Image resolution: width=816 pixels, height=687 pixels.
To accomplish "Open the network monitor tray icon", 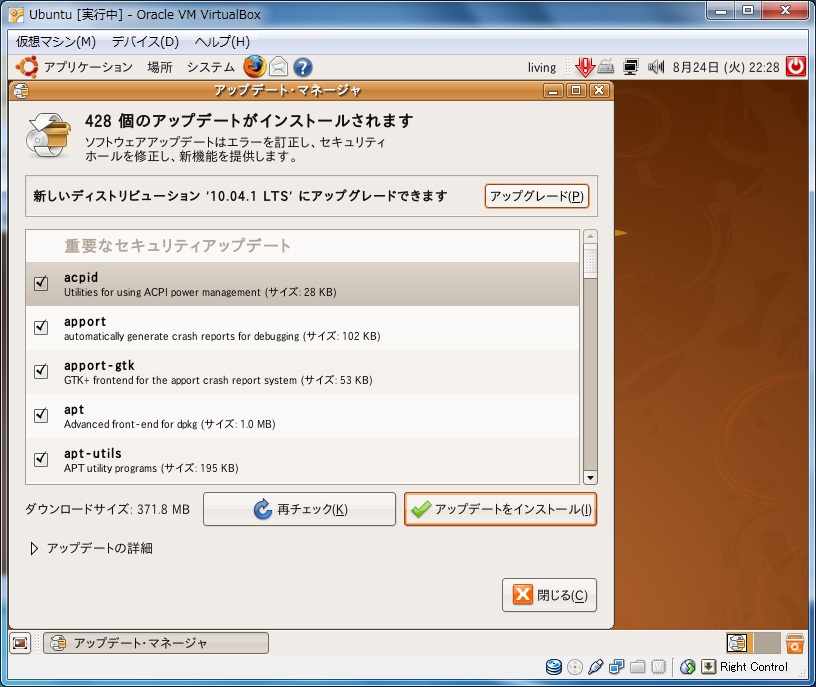I will (631, 67).
